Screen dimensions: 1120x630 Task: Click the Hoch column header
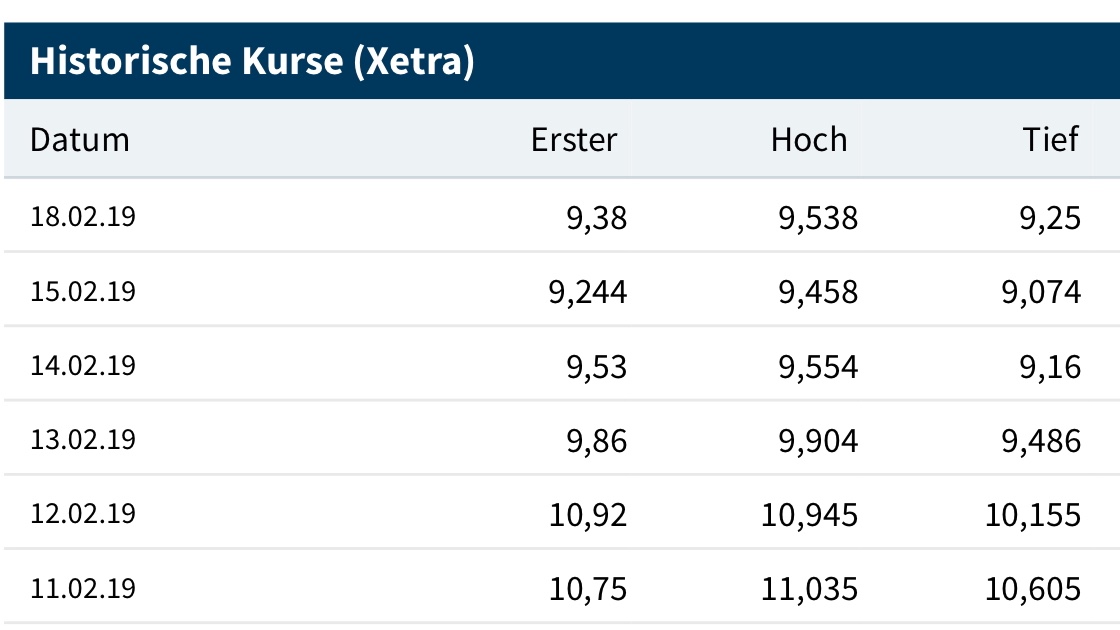pos(809,139)
